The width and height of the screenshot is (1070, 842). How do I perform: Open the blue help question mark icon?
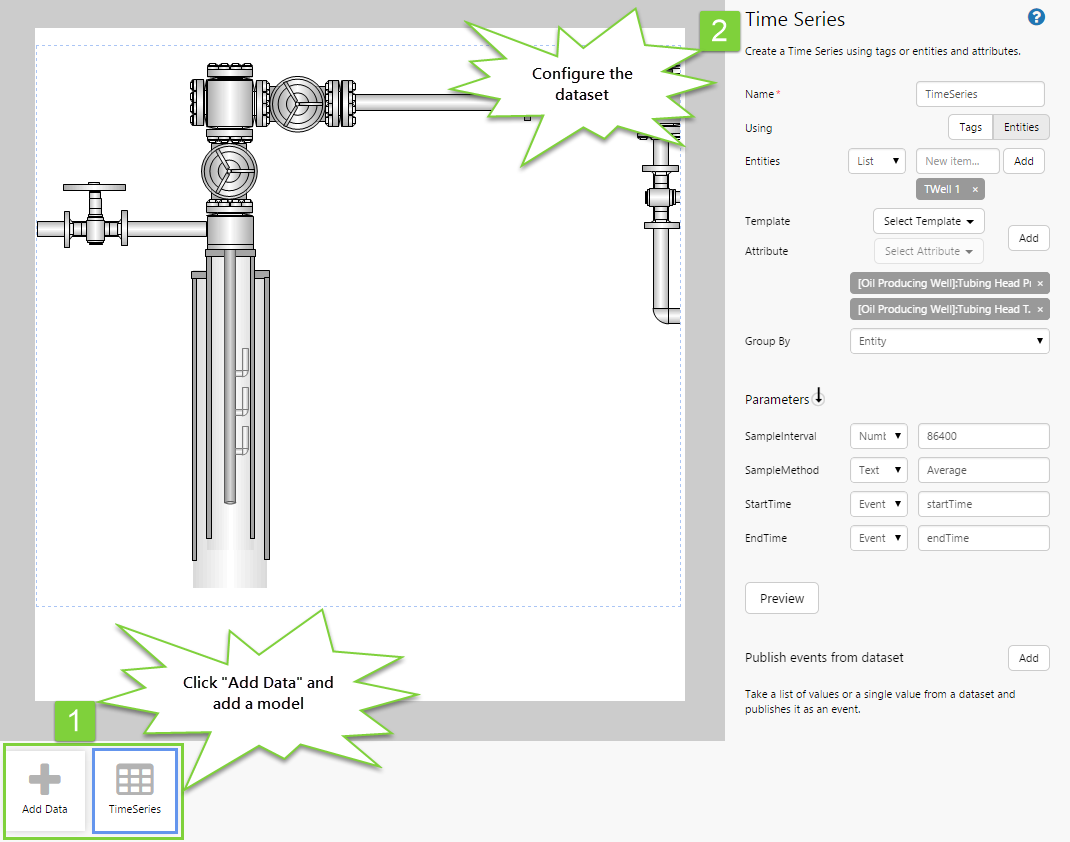click(x=1036, y=17)
